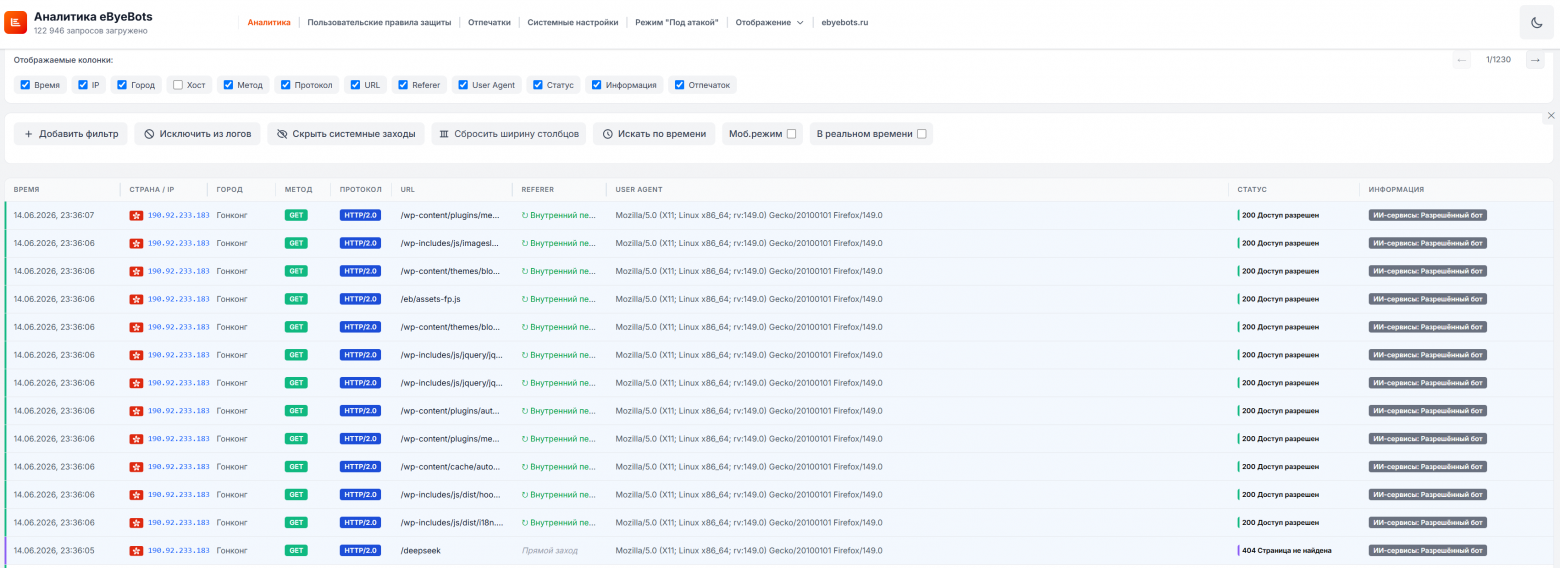Click 200 Доступ разрешен in /eb/assets-fp.js row
1560x568 pixels.
[1279, 299]
